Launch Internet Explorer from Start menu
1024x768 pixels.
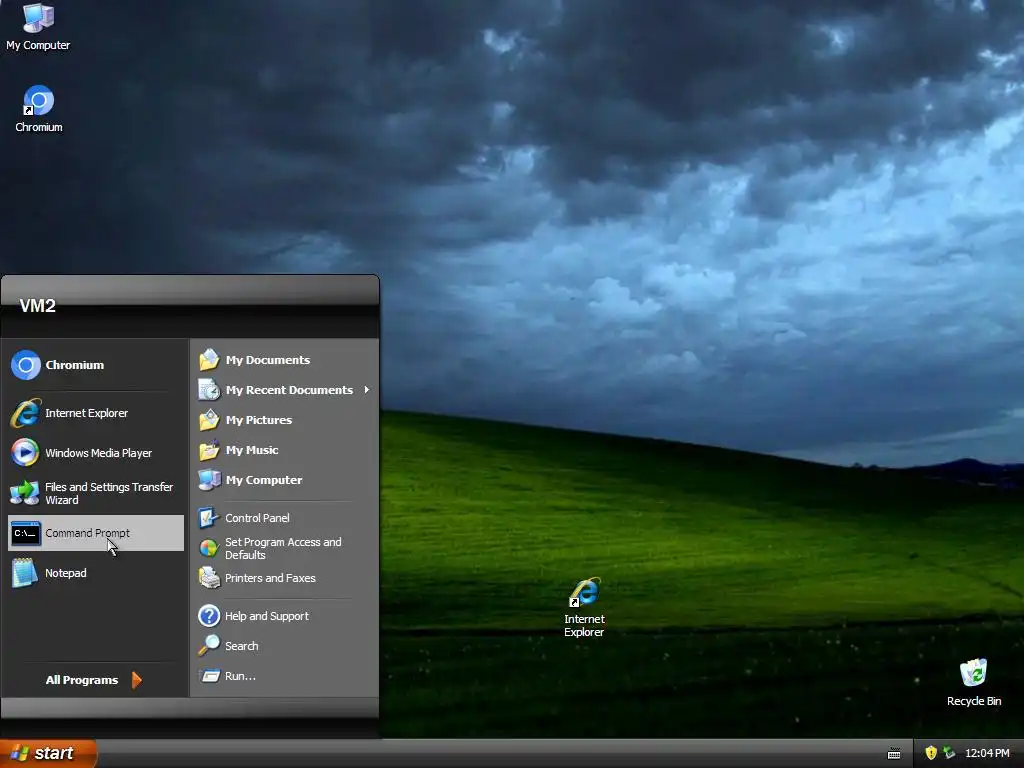pos(95,413)
